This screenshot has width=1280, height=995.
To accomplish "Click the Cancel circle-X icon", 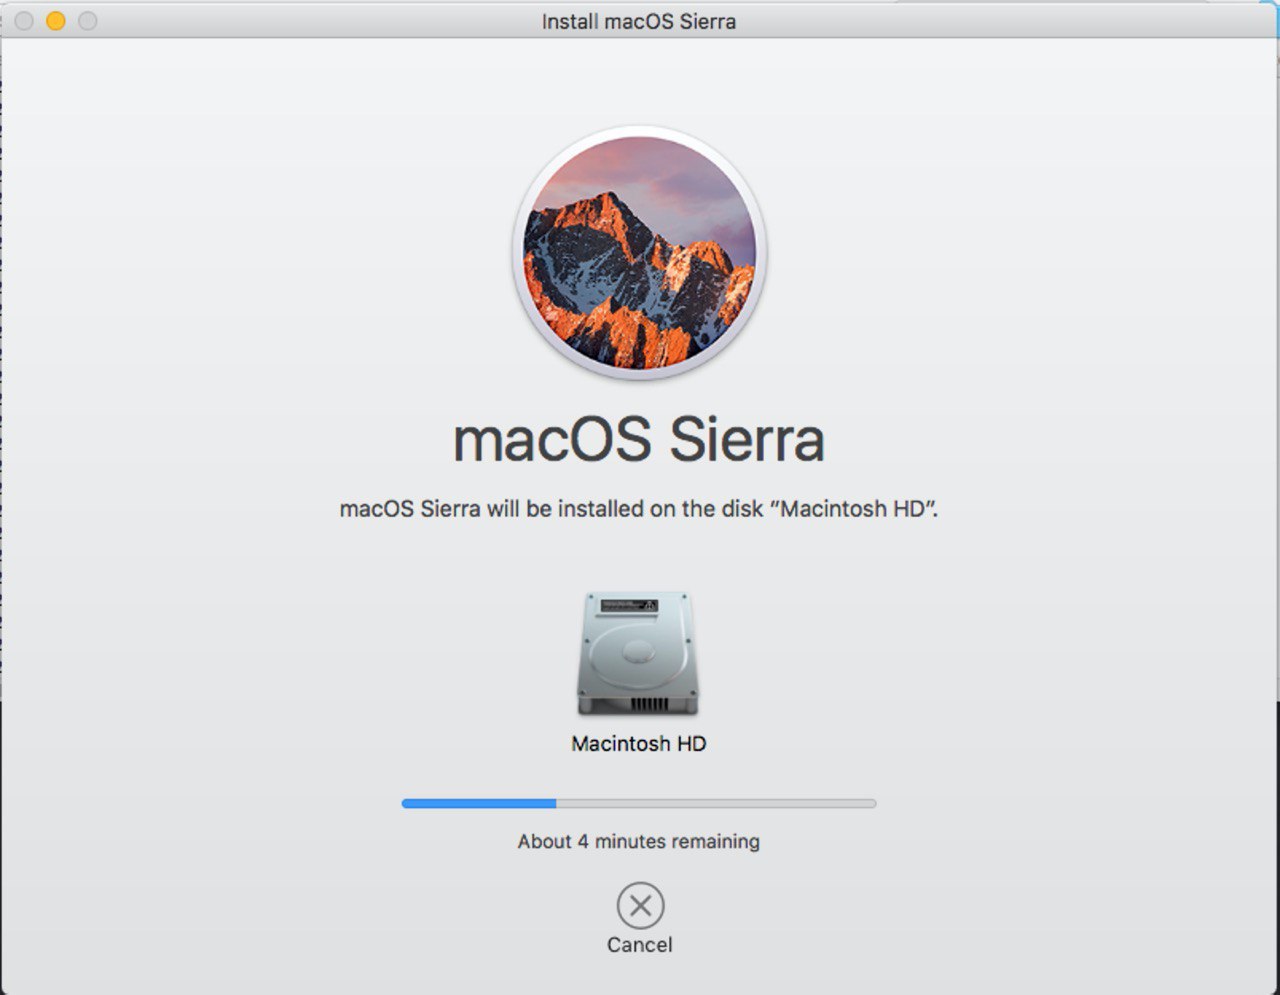I will pos(640,906).
